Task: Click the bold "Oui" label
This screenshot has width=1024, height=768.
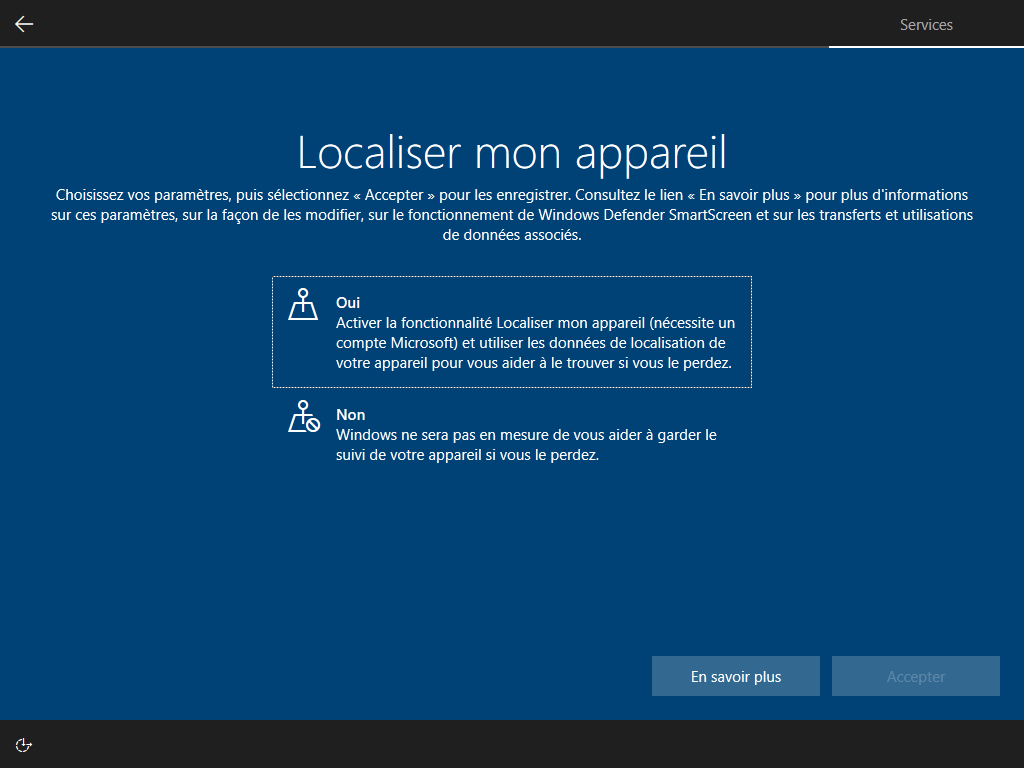Action: pos(348,302)
